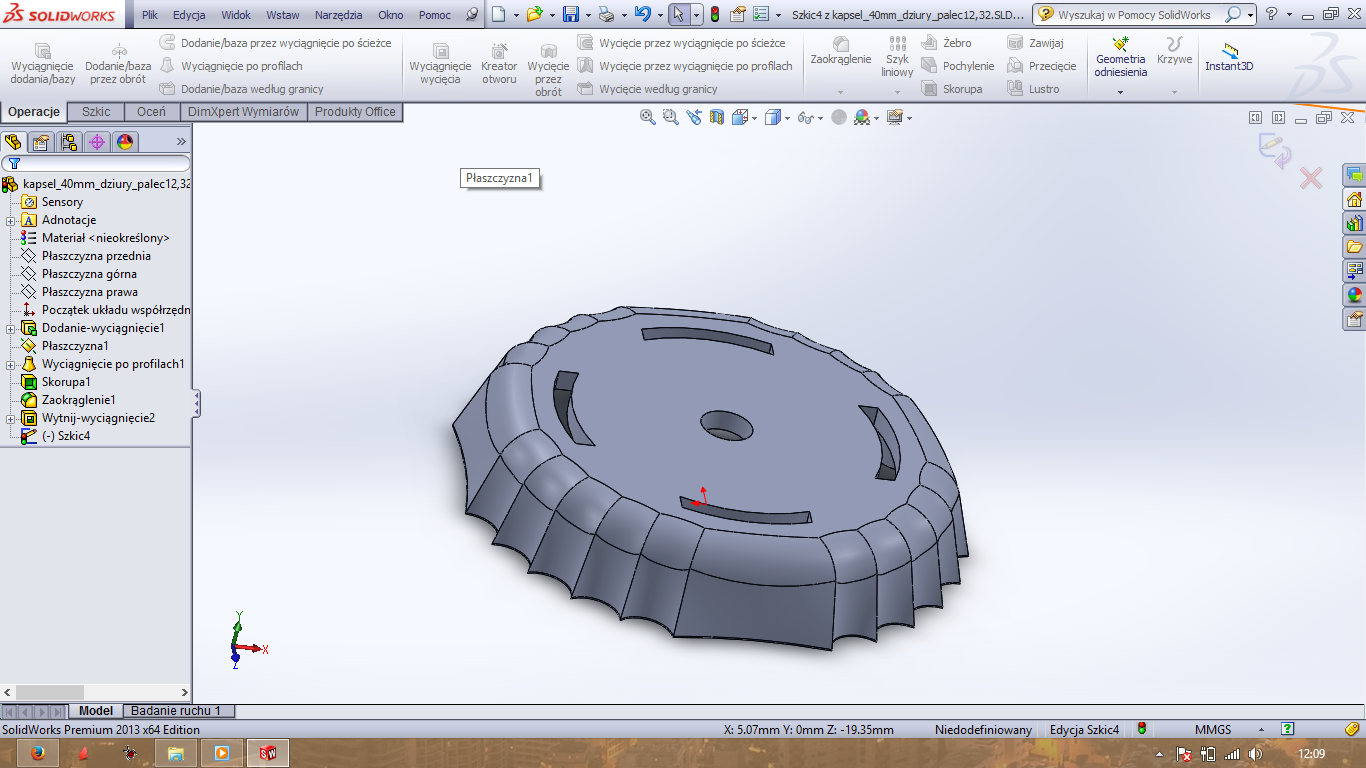Image resolution: width=1366 pixels, height=768 pixels.
Task: Switch to the Produkty Office tab
Action: tap(355, 112)
